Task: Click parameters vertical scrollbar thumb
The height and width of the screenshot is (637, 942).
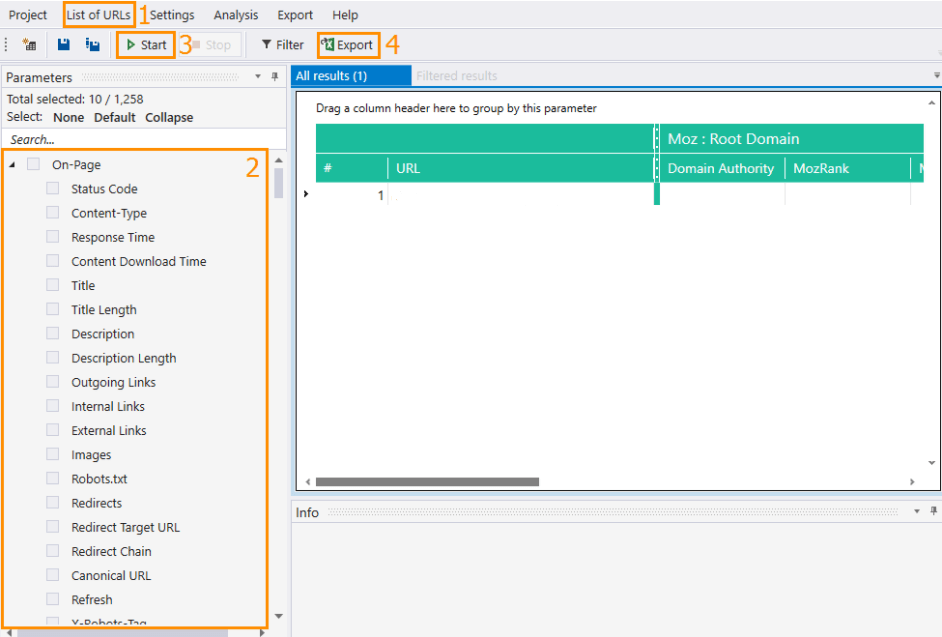Action: coord(278,183)
